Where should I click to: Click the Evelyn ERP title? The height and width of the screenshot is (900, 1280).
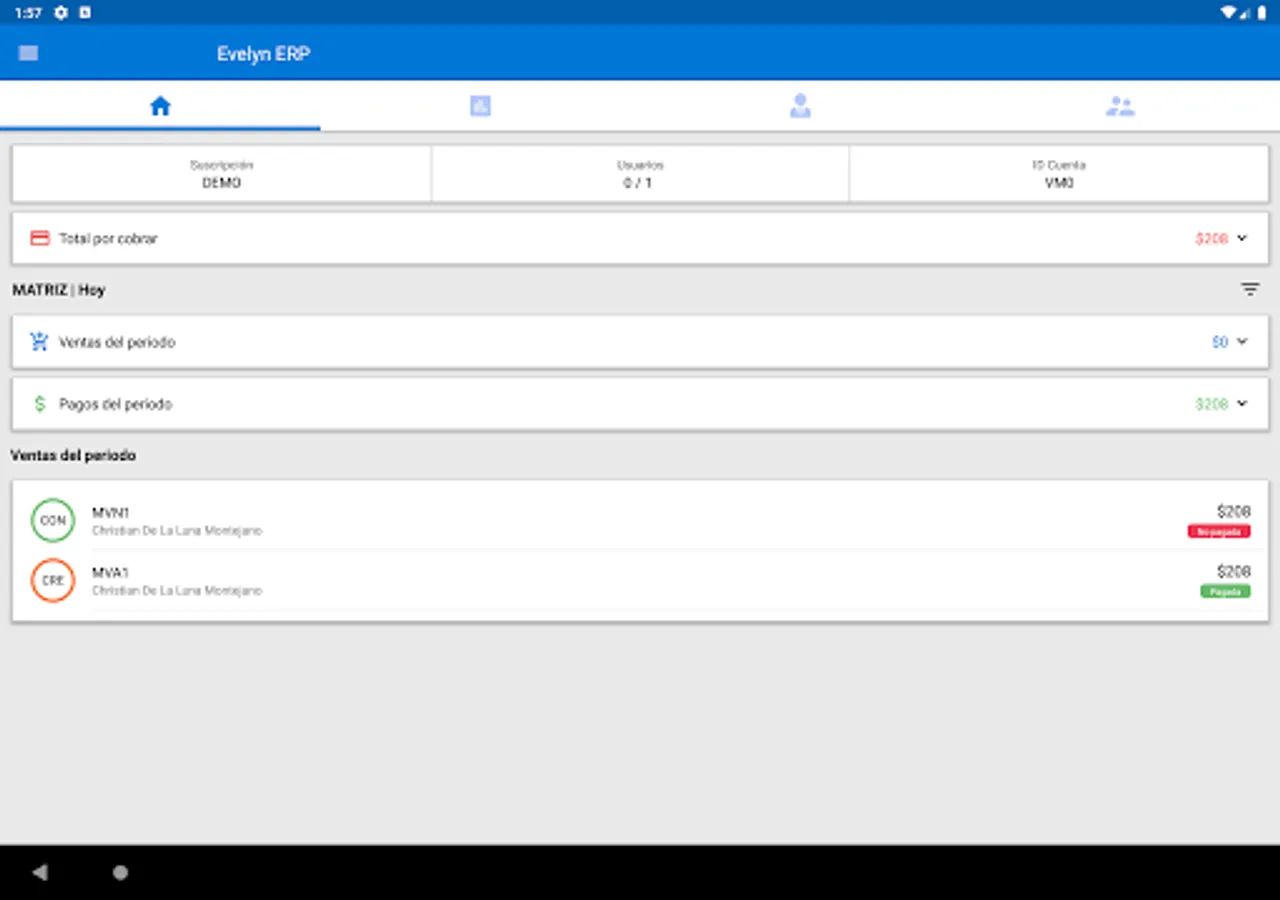(264, 54)
